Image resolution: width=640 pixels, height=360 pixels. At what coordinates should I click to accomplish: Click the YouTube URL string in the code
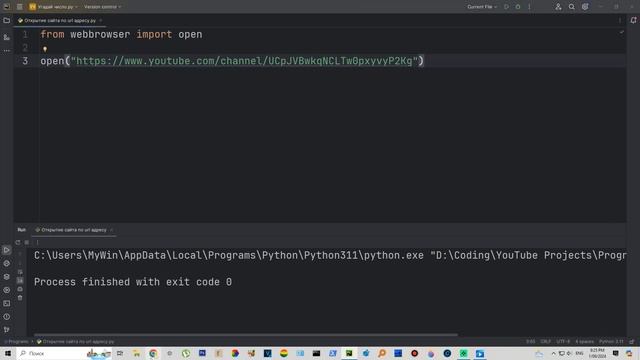point(244,61)
